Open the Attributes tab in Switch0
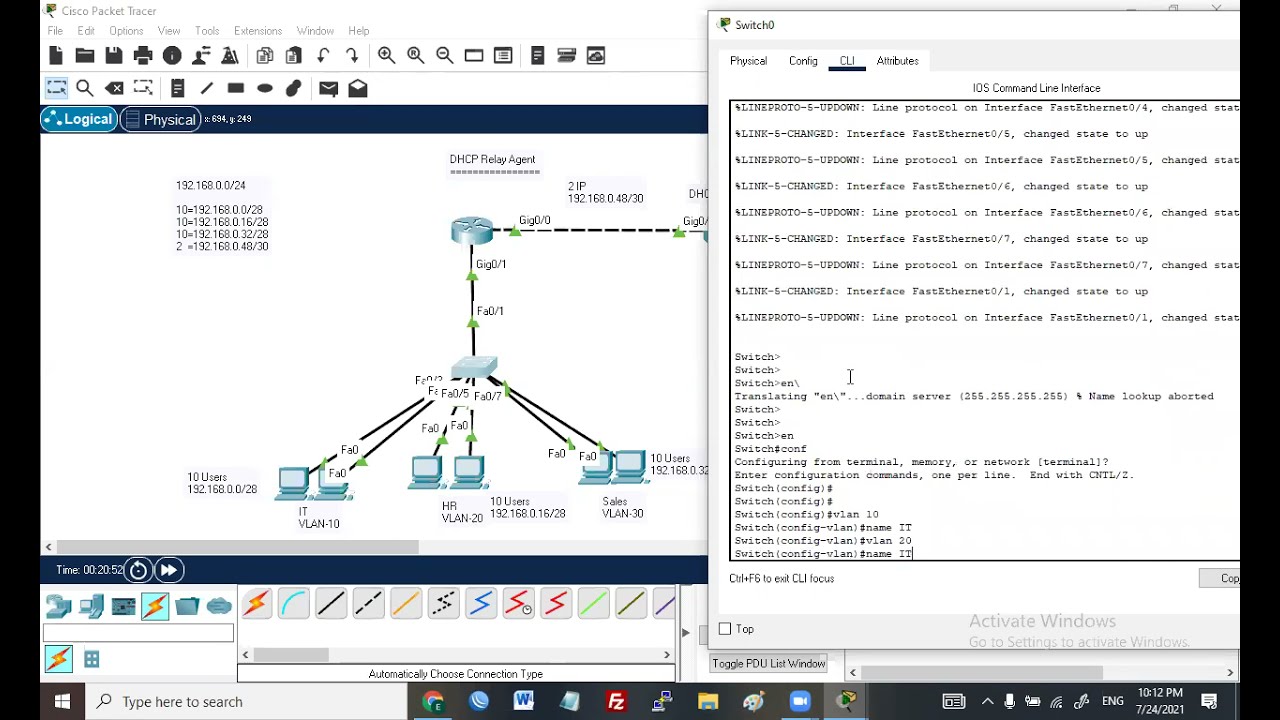The width and height of the screenshot is (1280, 720). 897,61
